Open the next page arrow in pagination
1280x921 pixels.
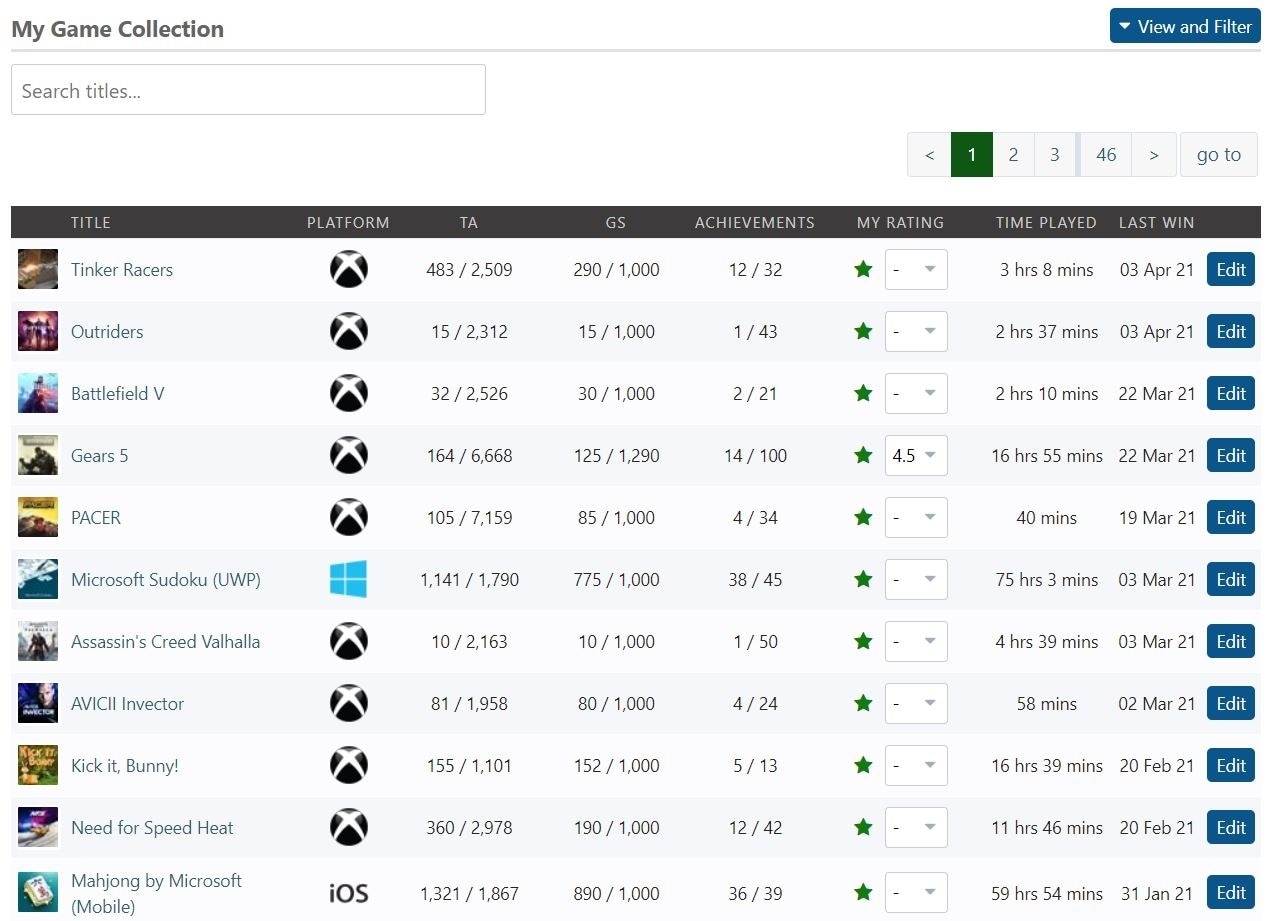pos(1154,154)
